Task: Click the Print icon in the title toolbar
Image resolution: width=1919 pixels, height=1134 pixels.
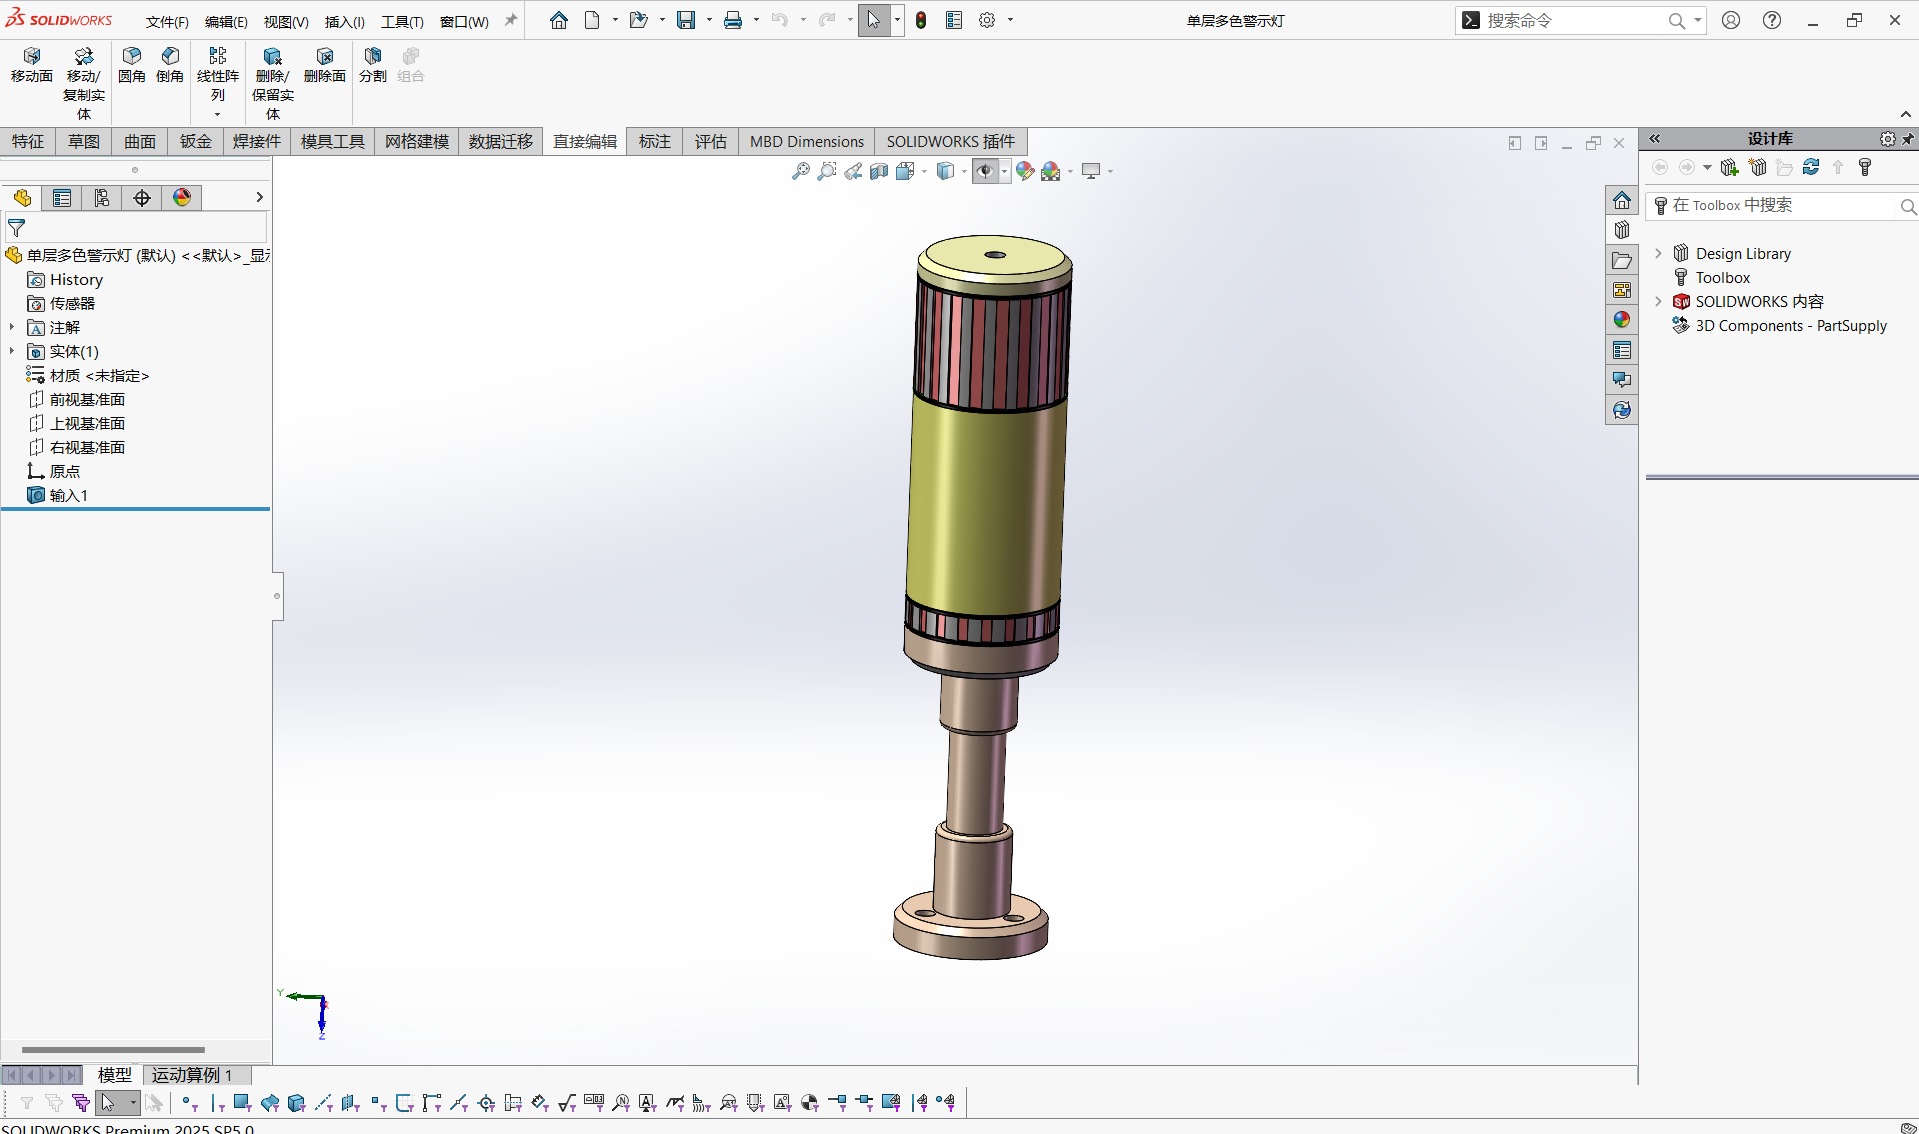Action: [x=733, y=20]
